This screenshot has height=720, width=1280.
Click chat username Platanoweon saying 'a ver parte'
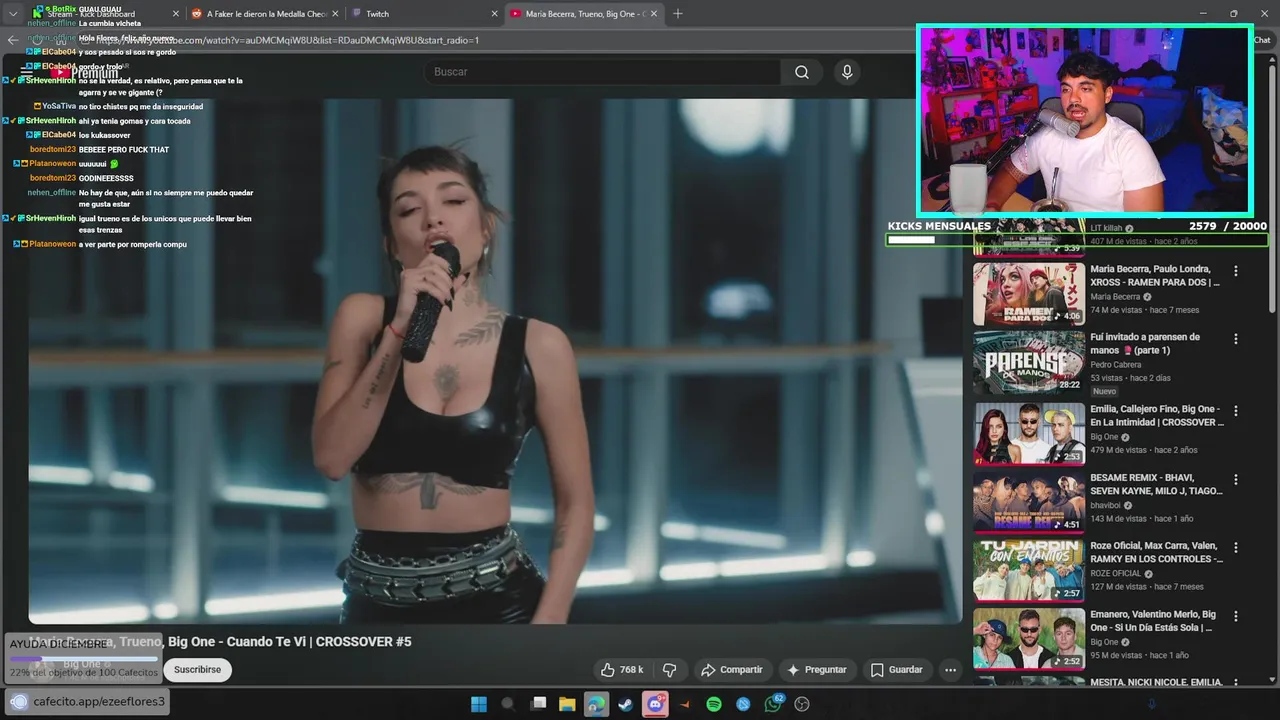point(52,244)
